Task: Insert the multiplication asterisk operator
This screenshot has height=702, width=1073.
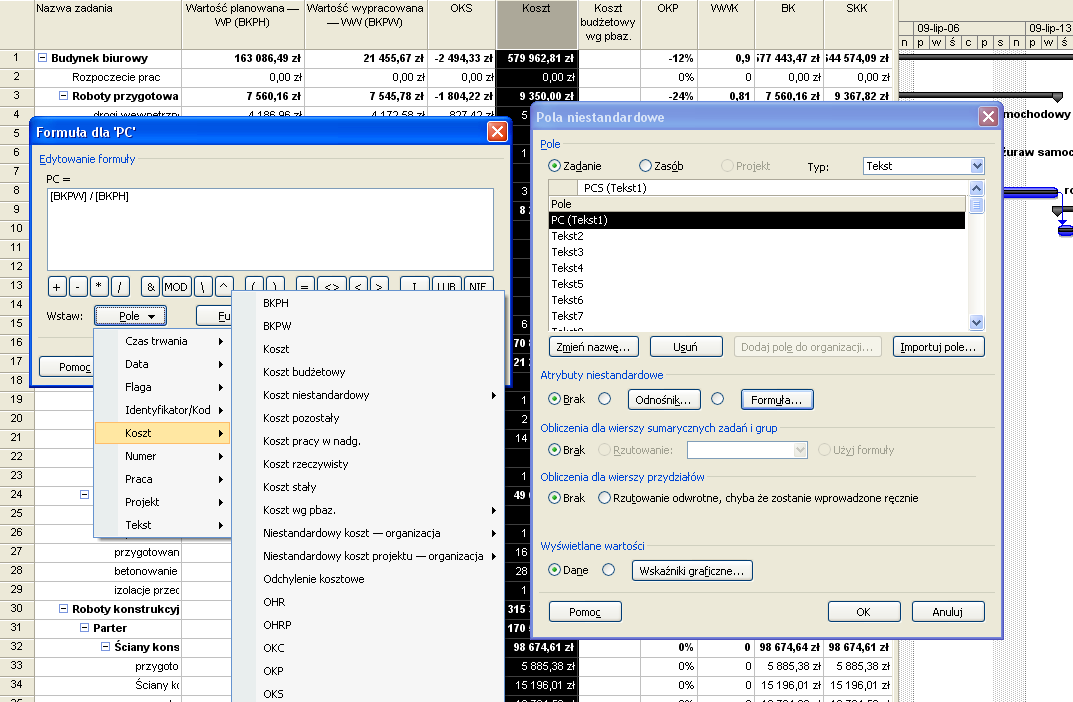Action: tap(99, 287)
